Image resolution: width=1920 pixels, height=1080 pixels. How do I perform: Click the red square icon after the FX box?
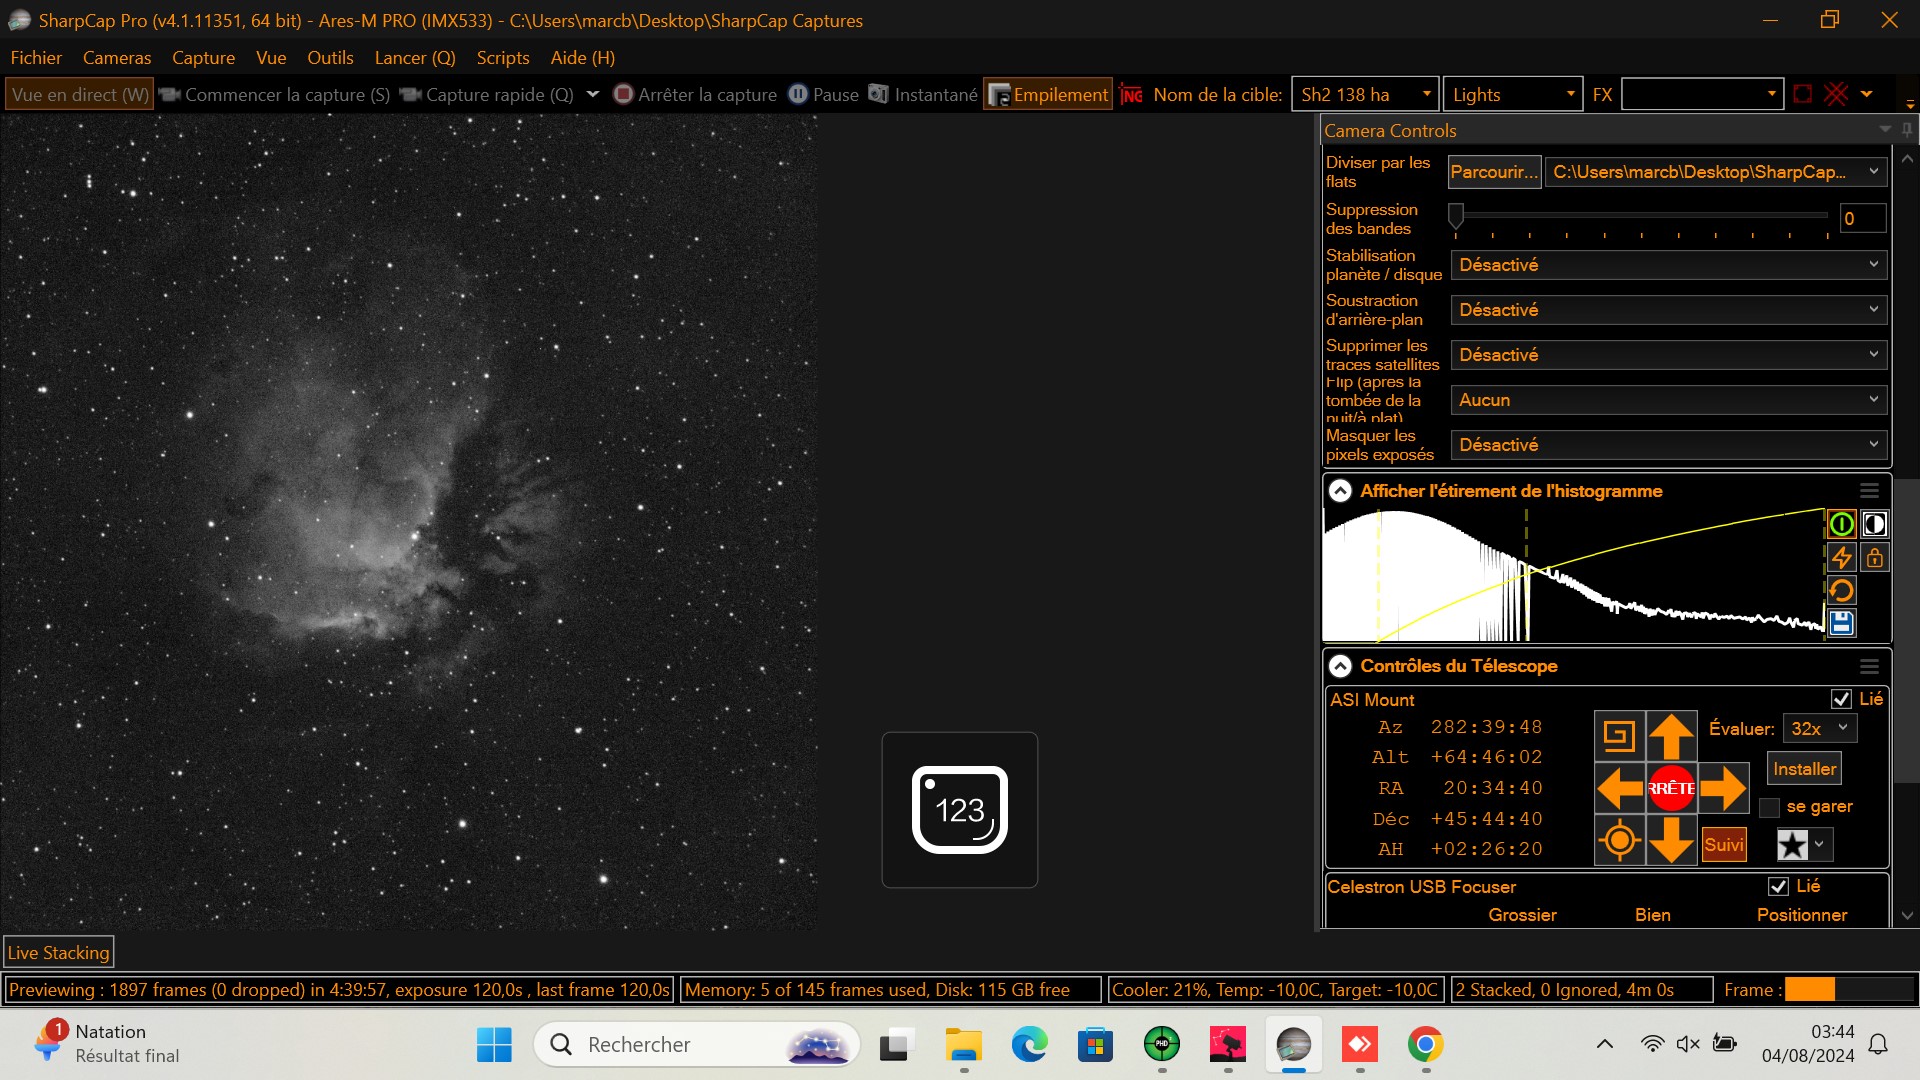(x=1803, y=94)
